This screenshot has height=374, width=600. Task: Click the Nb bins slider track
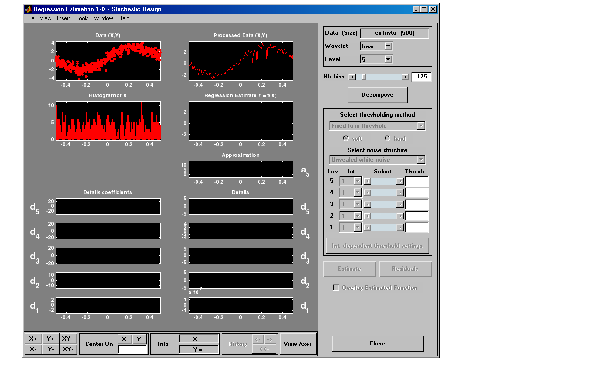(x=378, y=77)
